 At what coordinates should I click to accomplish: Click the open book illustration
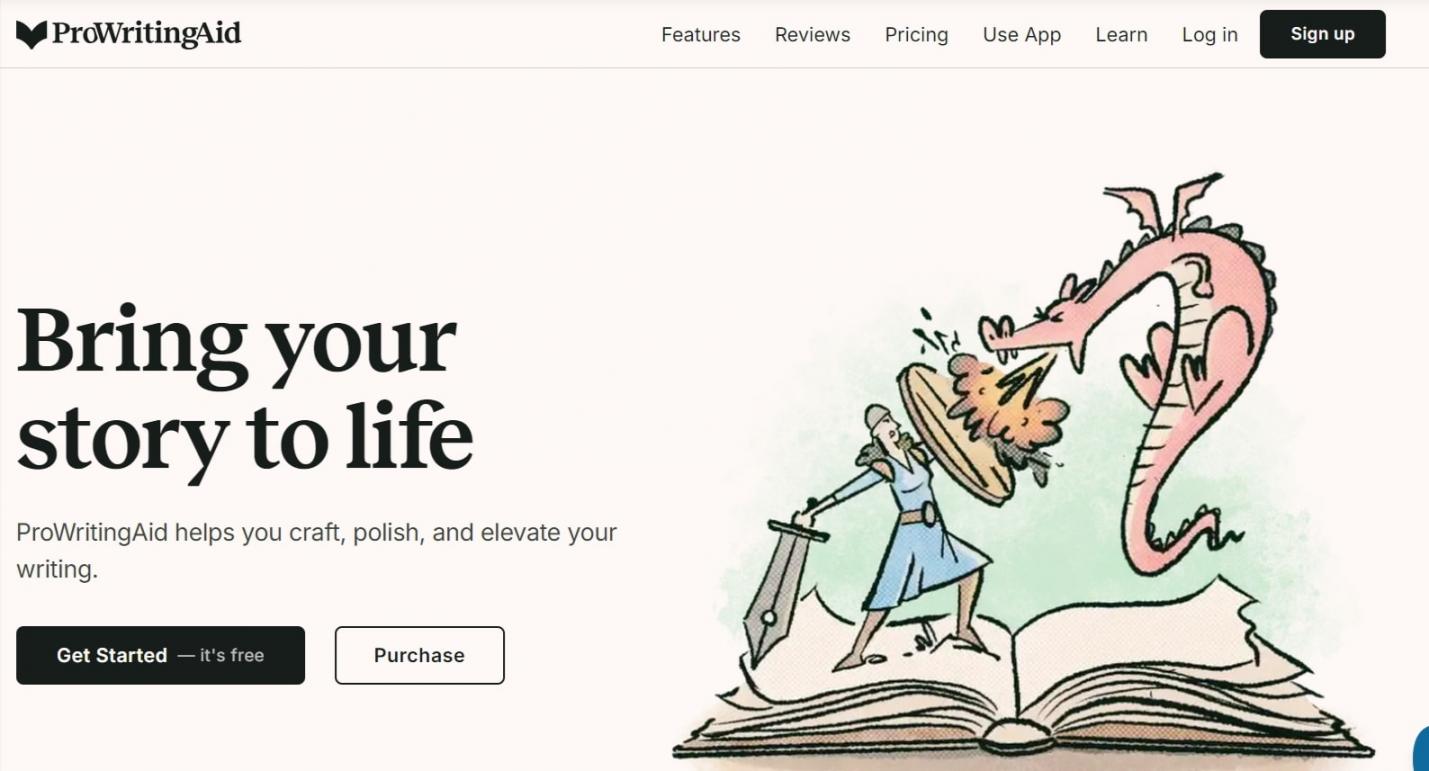[x=1020, y=680]
